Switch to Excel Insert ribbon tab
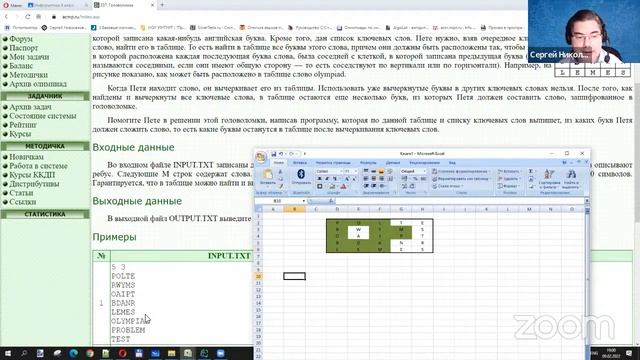The width and height of the screenshot is (640, 360). click(300, 163)
